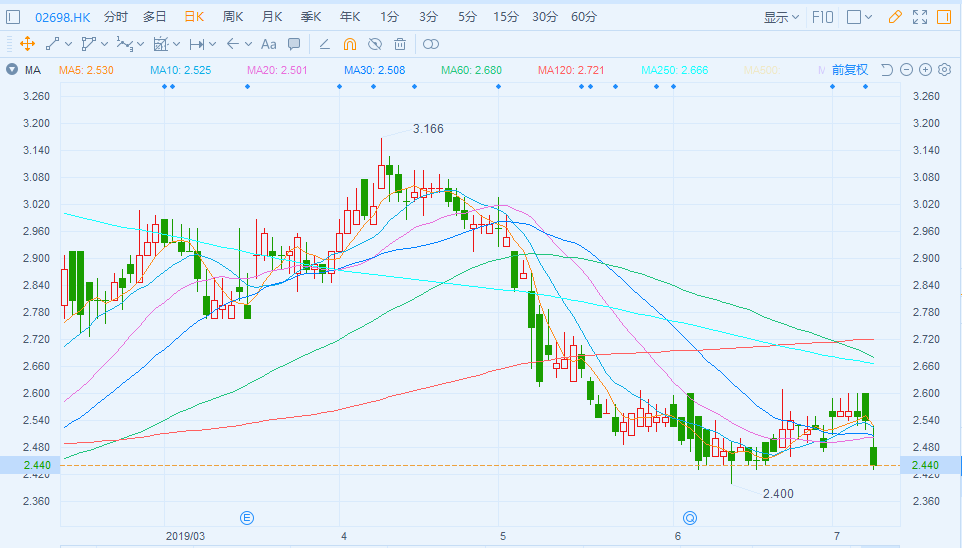This screenshot has width=962, height=548.
Task: Collapse the MA indicator legend
Action: 11,70
